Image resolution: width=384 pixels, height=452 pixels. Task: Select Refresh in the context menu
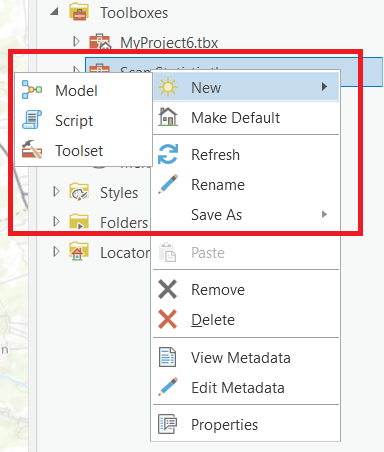coord(246,155)
